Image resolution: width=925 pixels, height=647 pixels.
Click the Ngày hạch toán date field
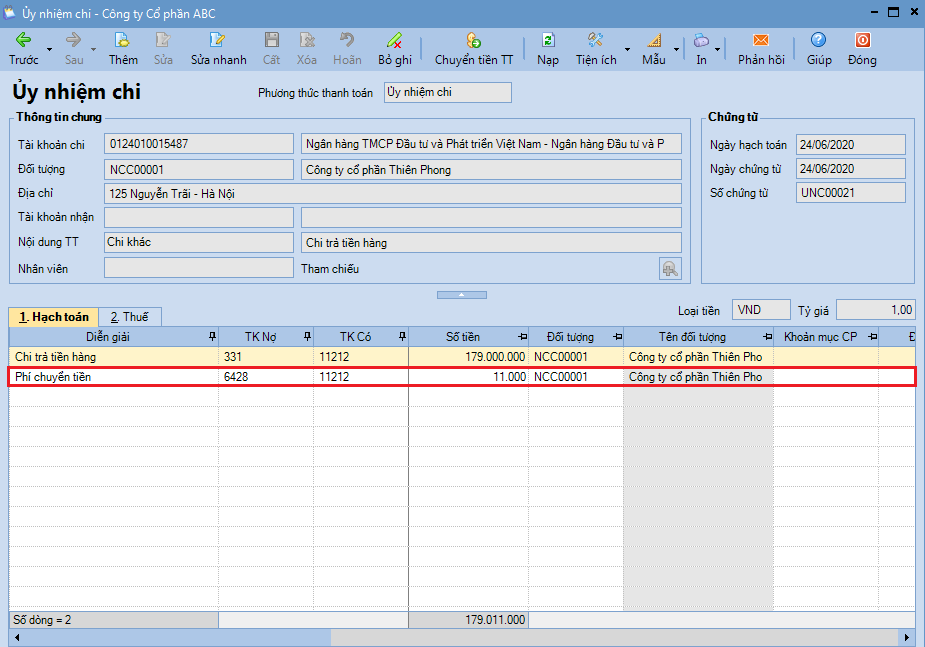pos(851,144)
